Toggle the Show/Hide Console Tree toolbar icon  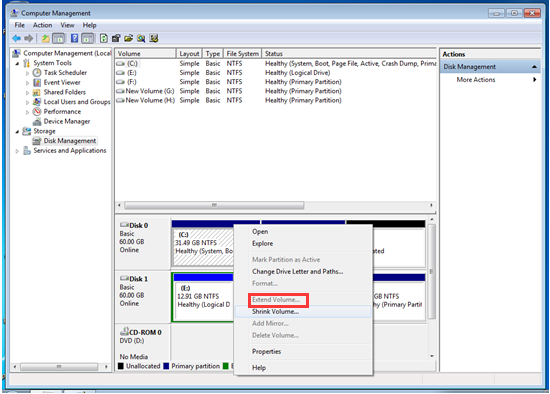tap(59, 38)
